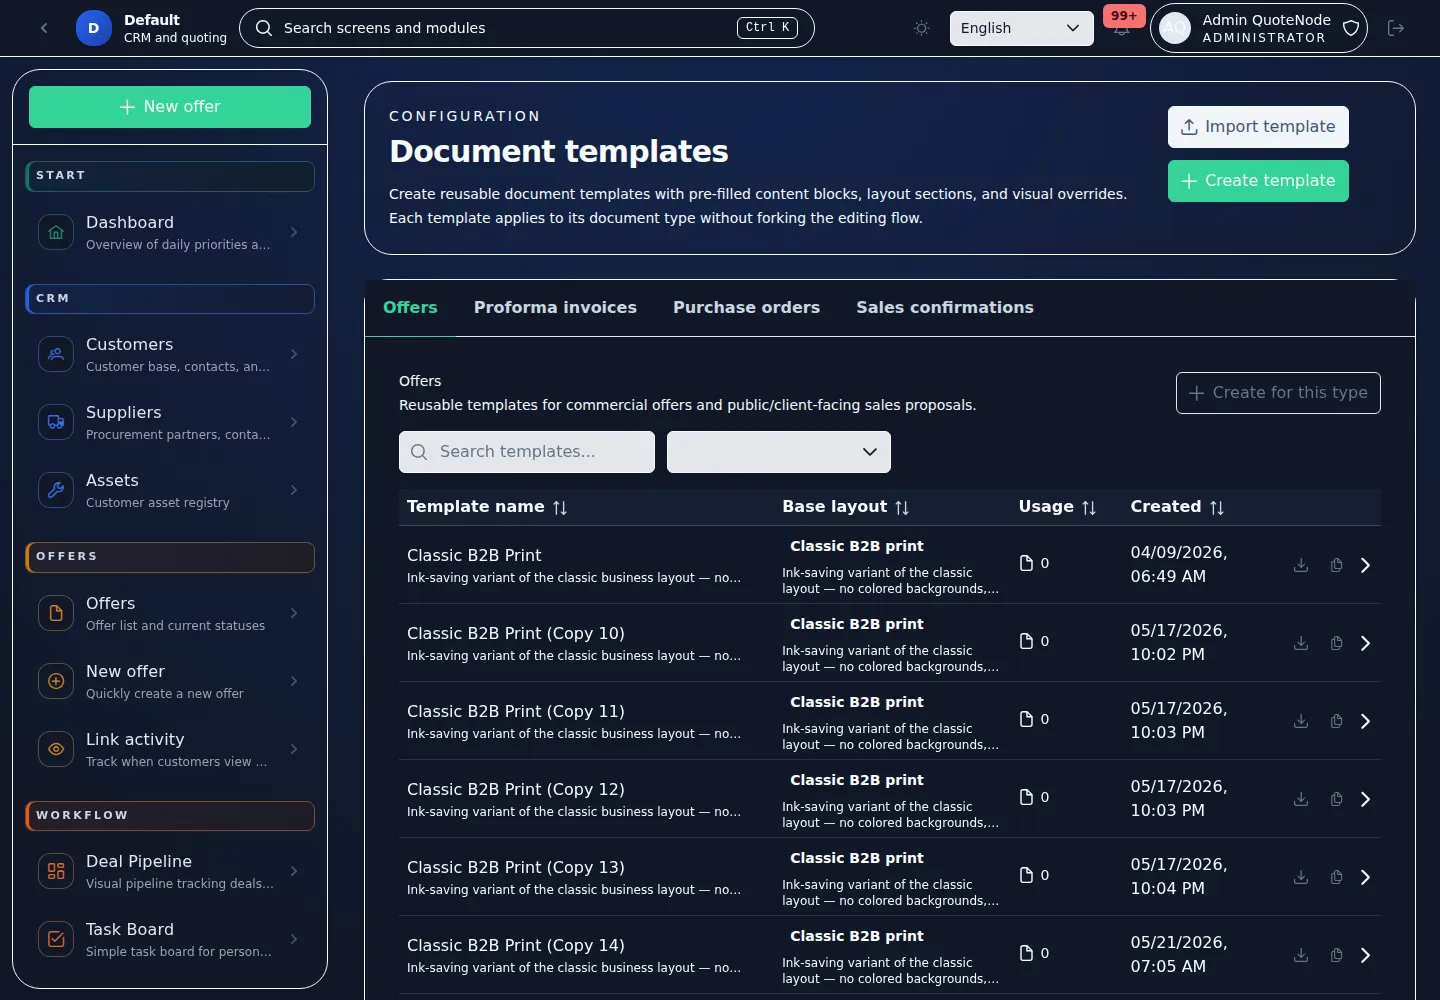Screen dimensions: 1440x1000
Task: Expand Classic B2B Print (Copy 11) chevron
Action: tap(1366, 721)
